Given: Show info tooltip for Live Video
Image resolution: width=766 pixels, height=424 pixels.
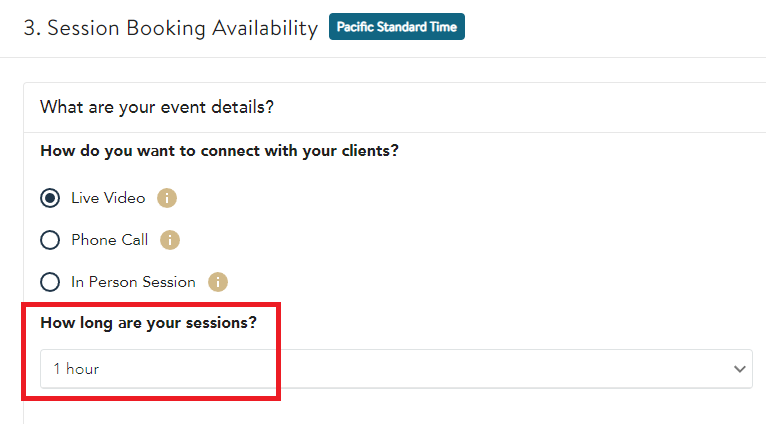Looking at the screenshot, I should [167, 198].
